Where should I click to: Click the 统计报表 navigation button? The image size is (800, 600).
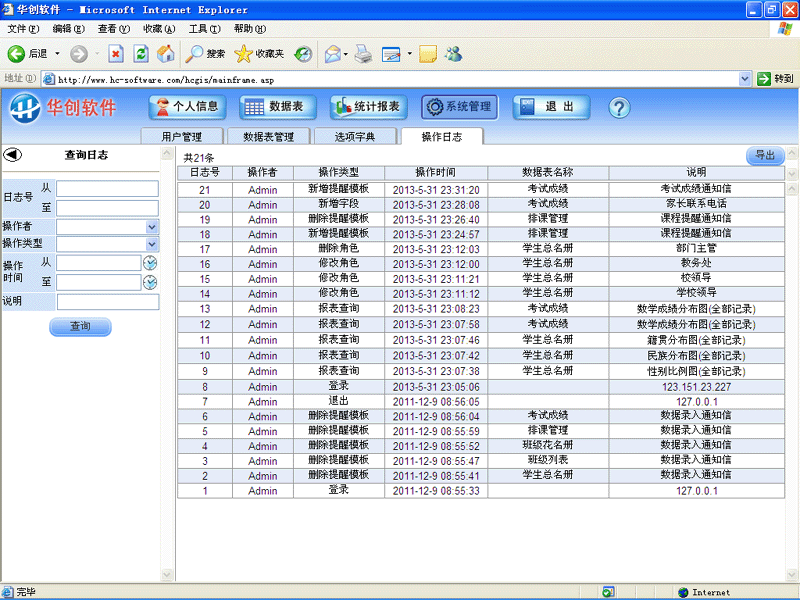[369, 107]
